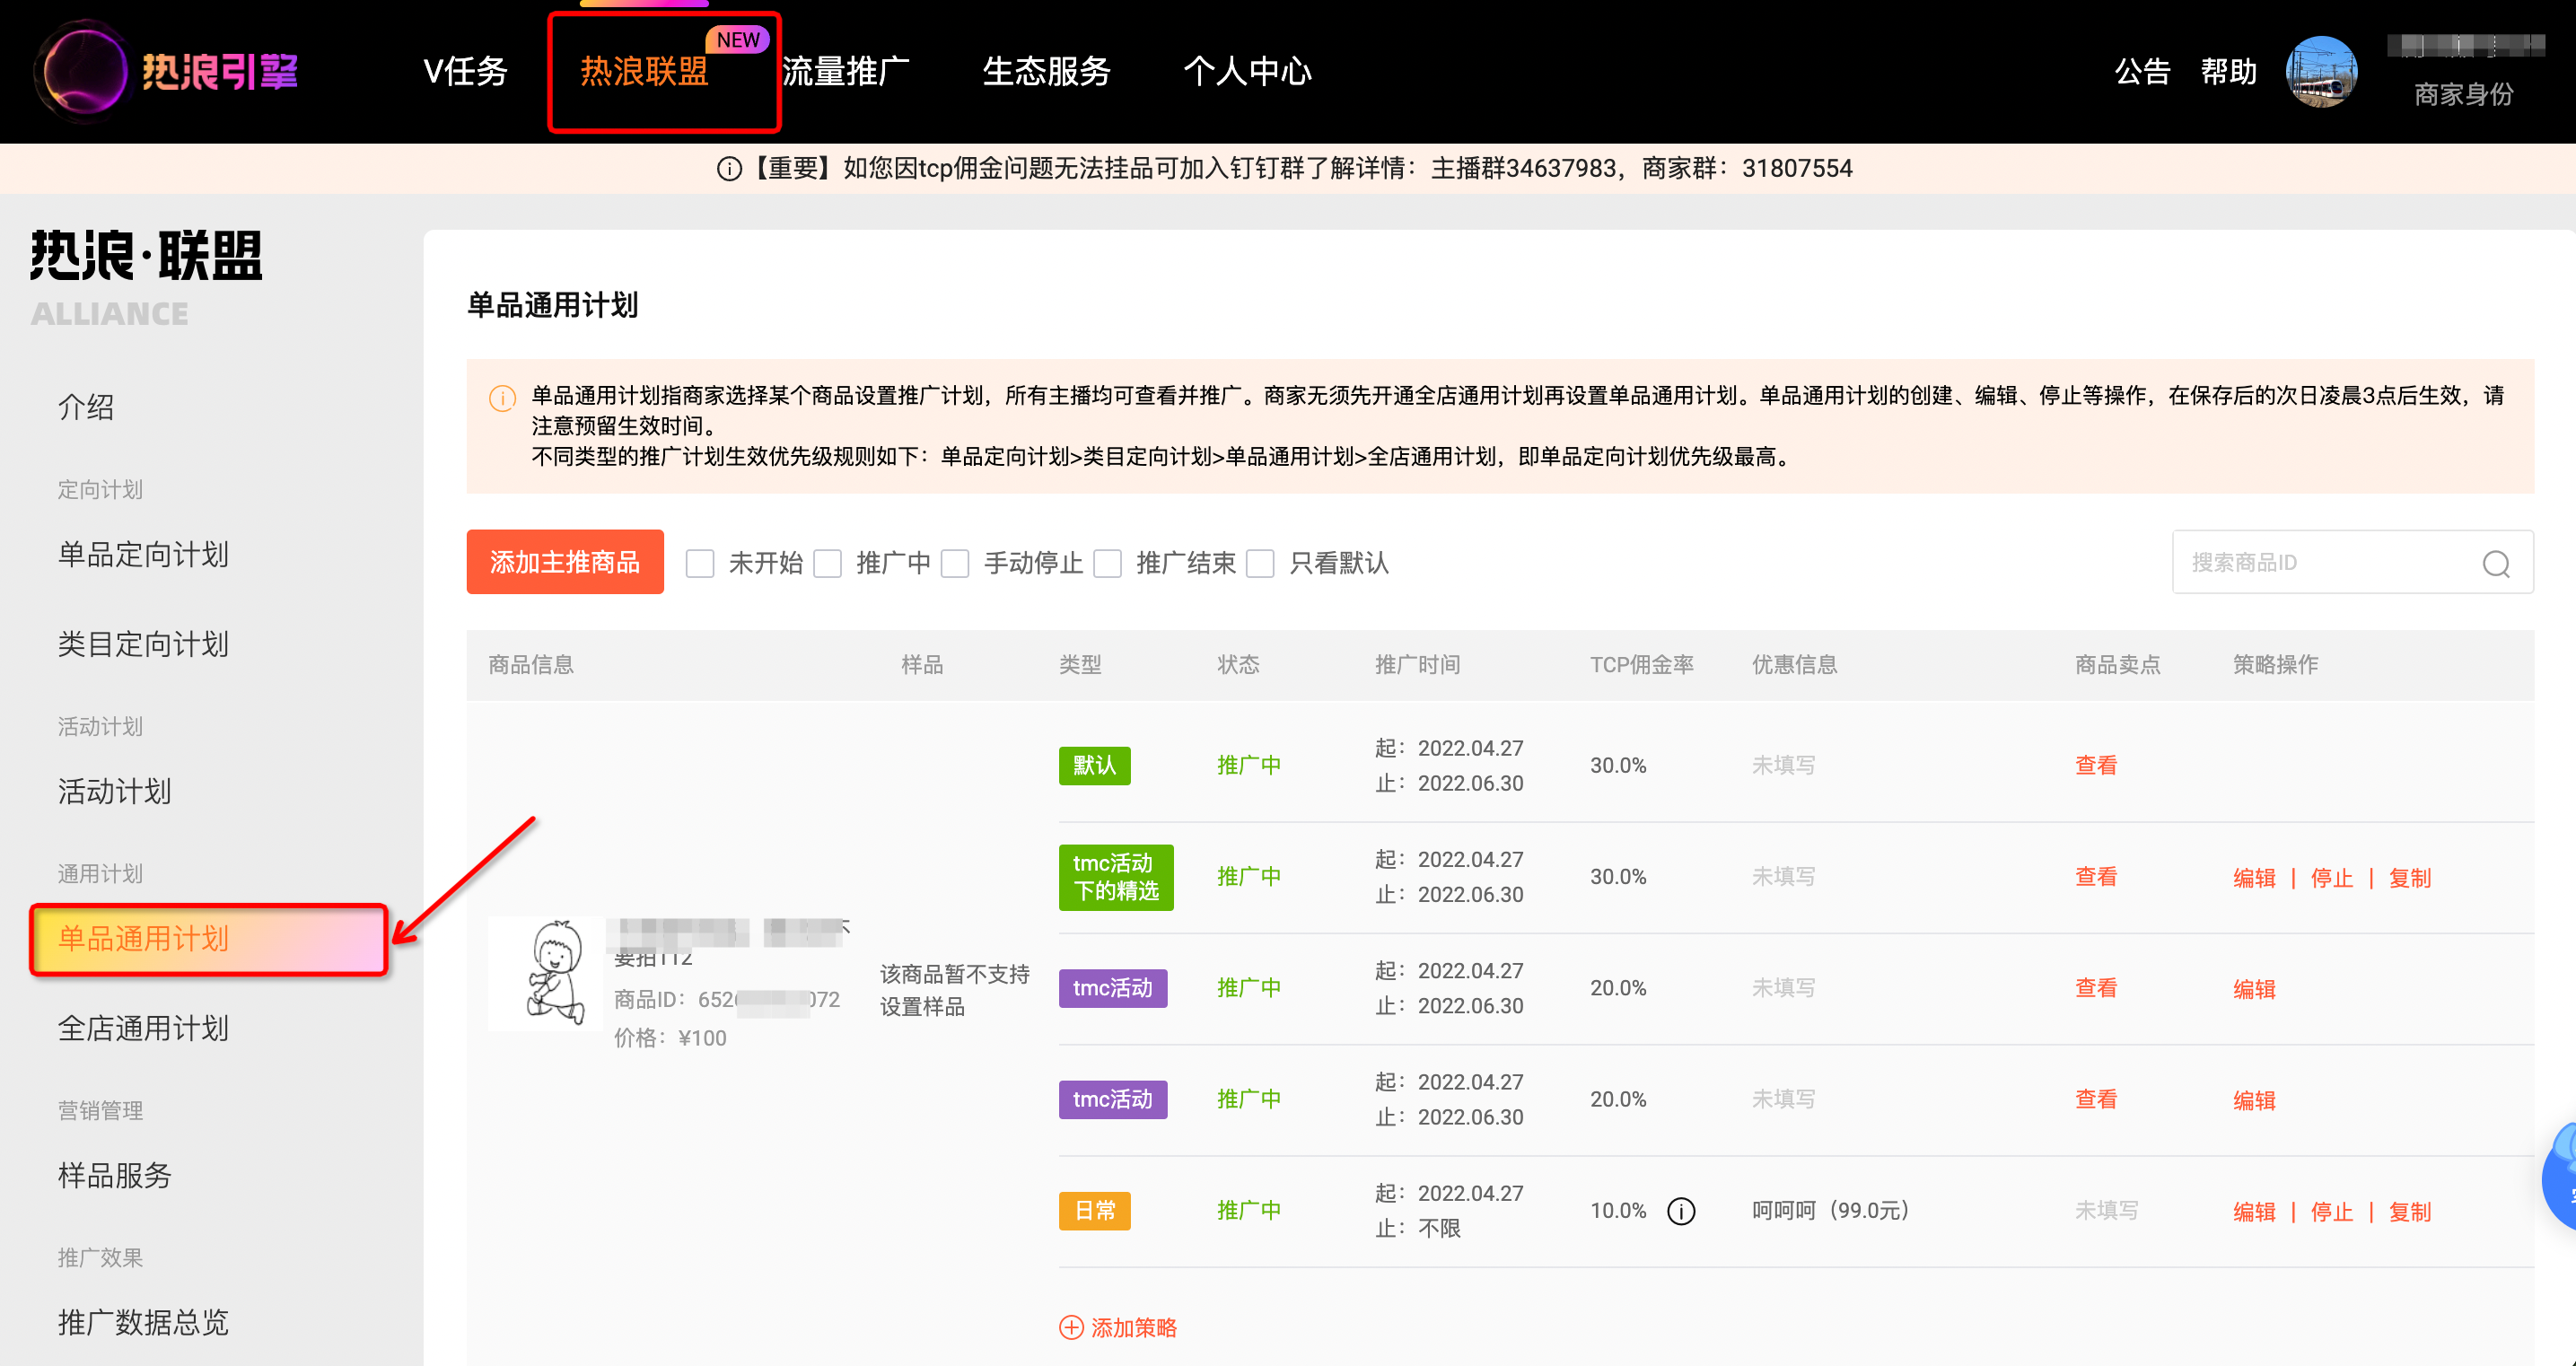The width and height of the screenshot is (2576, 1366).
Task: Toggle the 未开始 filter checkbox
Action: coord(700,563)
